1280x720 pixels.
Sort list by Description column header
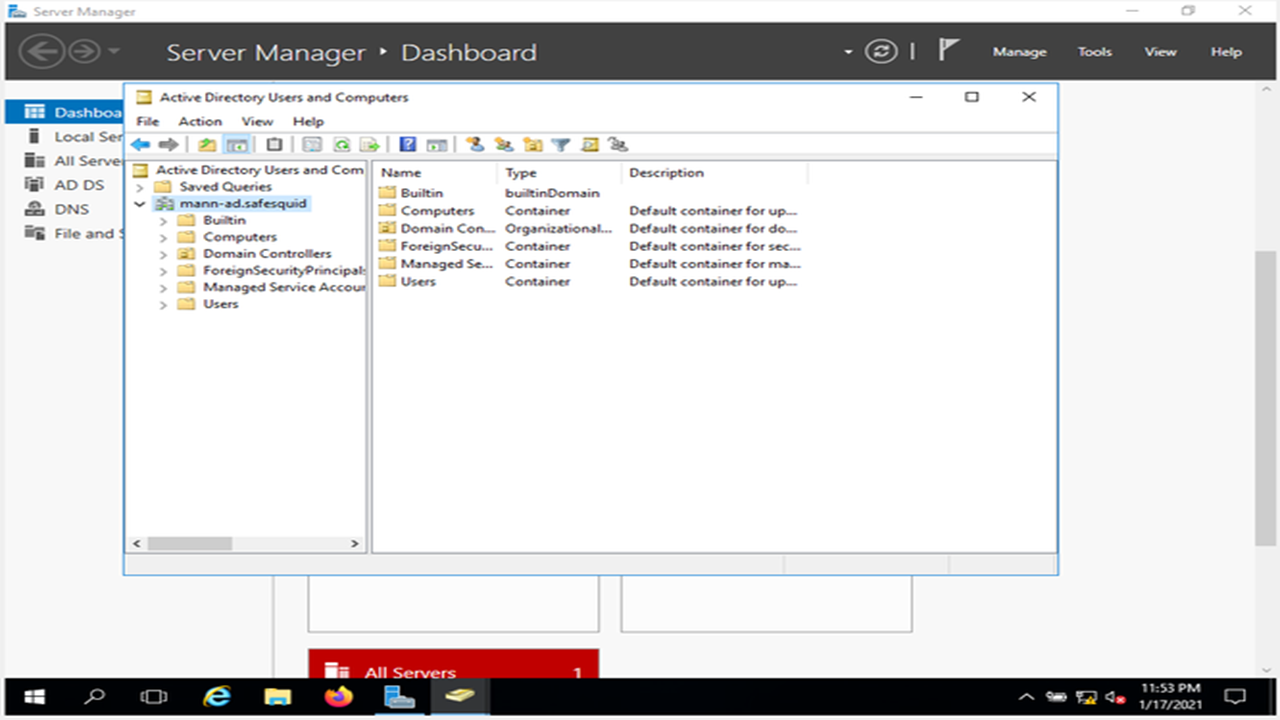714,173
